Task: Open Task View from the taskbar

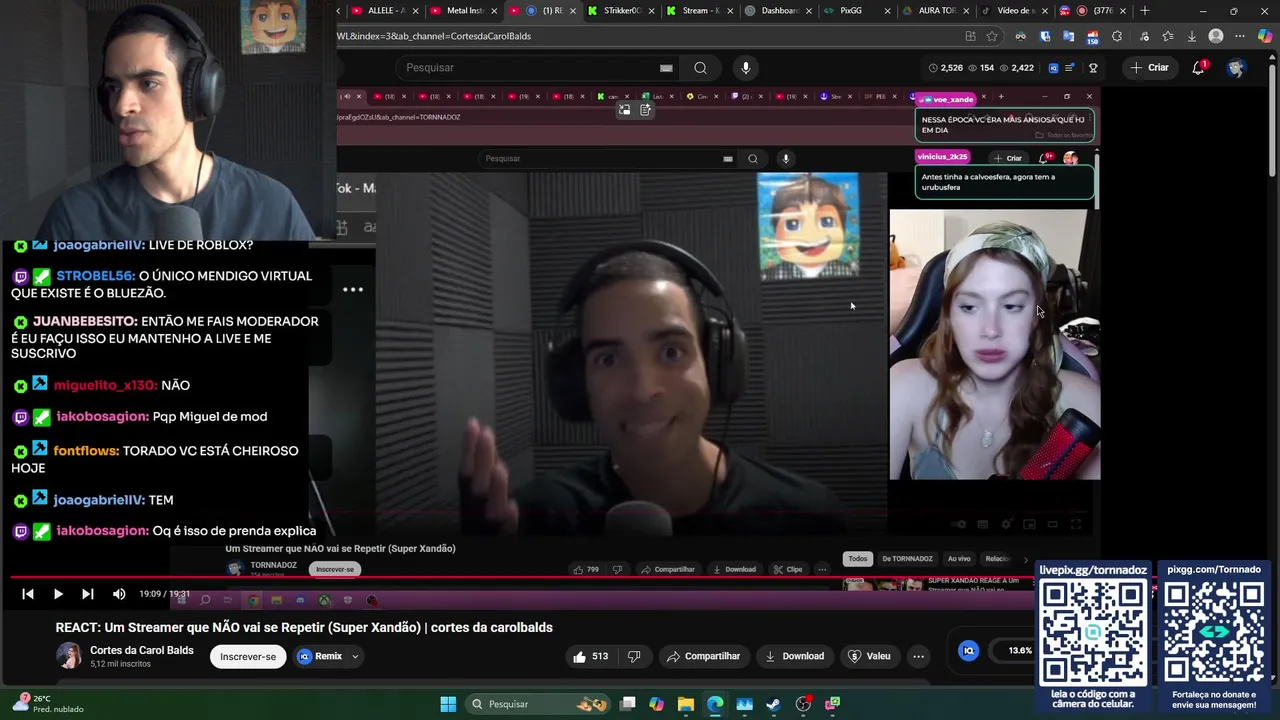Action: point(627,704)
